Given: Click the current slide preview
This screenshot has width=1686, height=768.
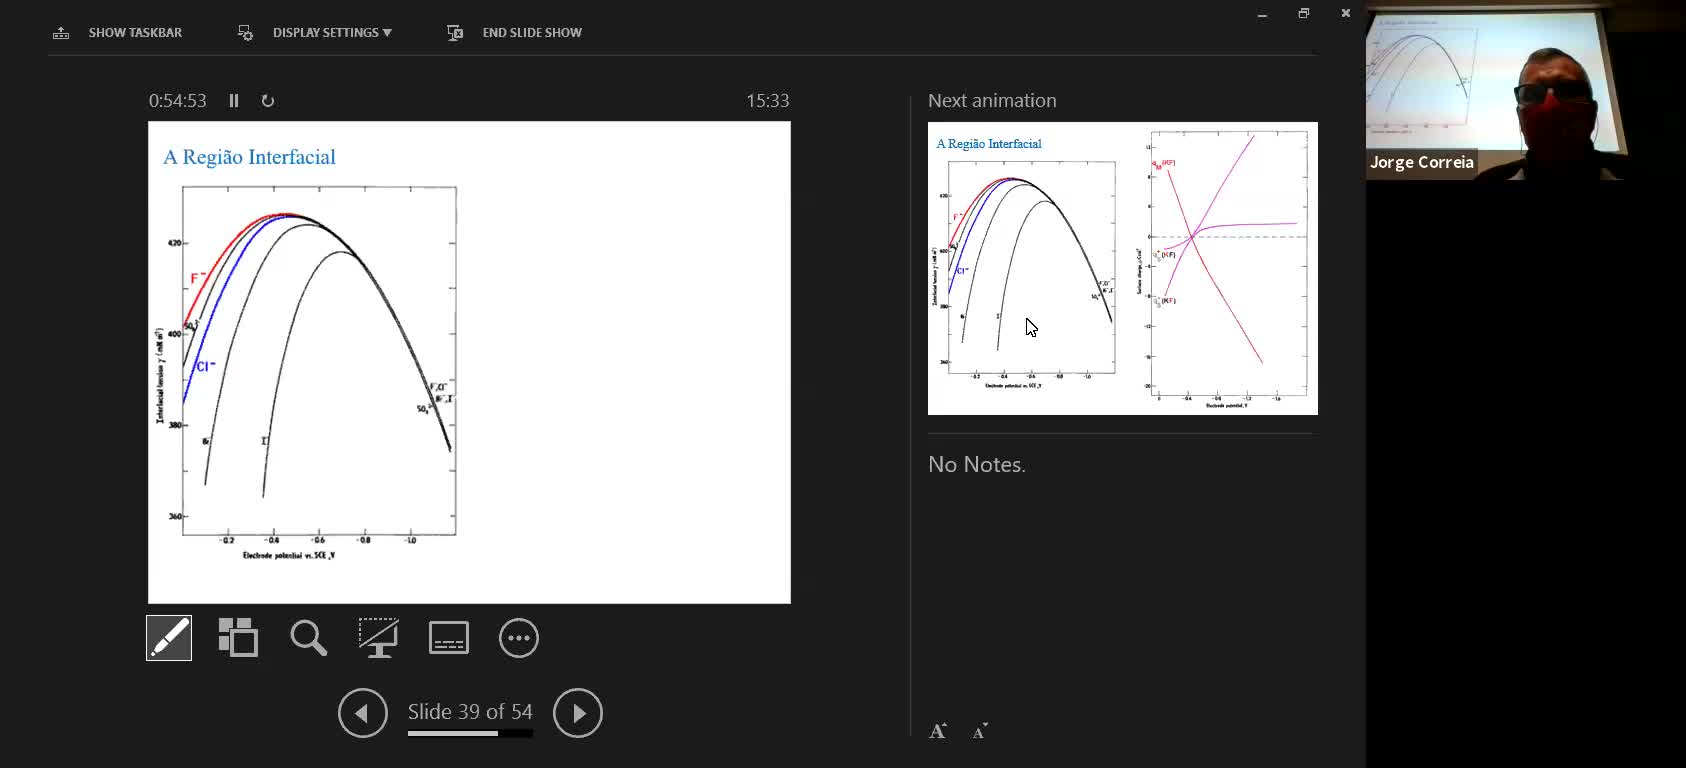Looking at the screenshot, I should pos(469,362).
